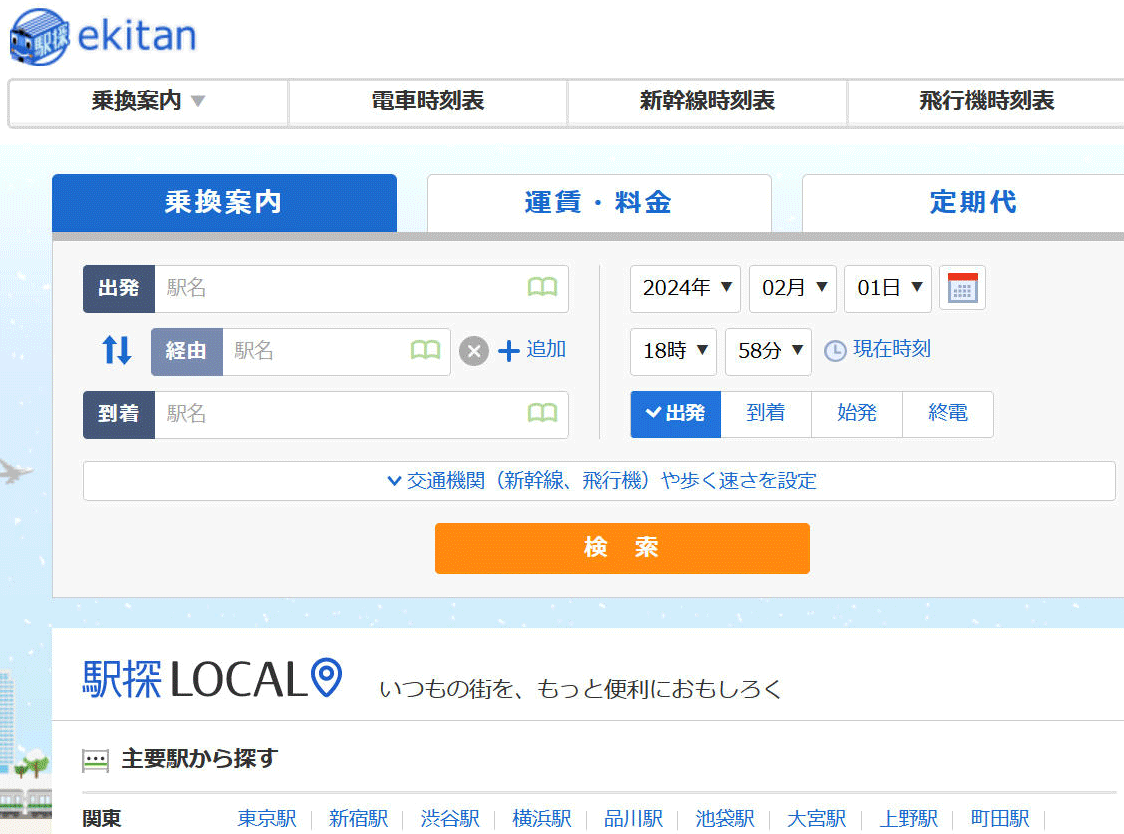The width and height of the screenshot is (1124, 834).
Task: Select 終電 last train option
Action: 947,413
